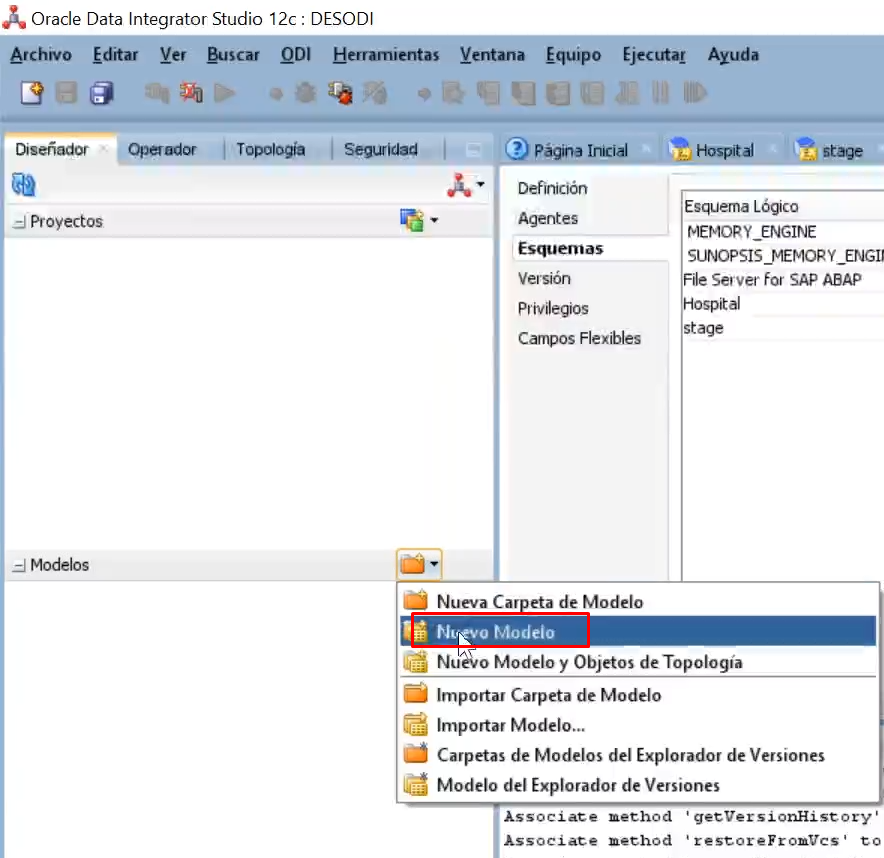Open the Herramientas menu
Image resolution: width=884 pixels, height=858 pixels.
(x=386, y=55)
